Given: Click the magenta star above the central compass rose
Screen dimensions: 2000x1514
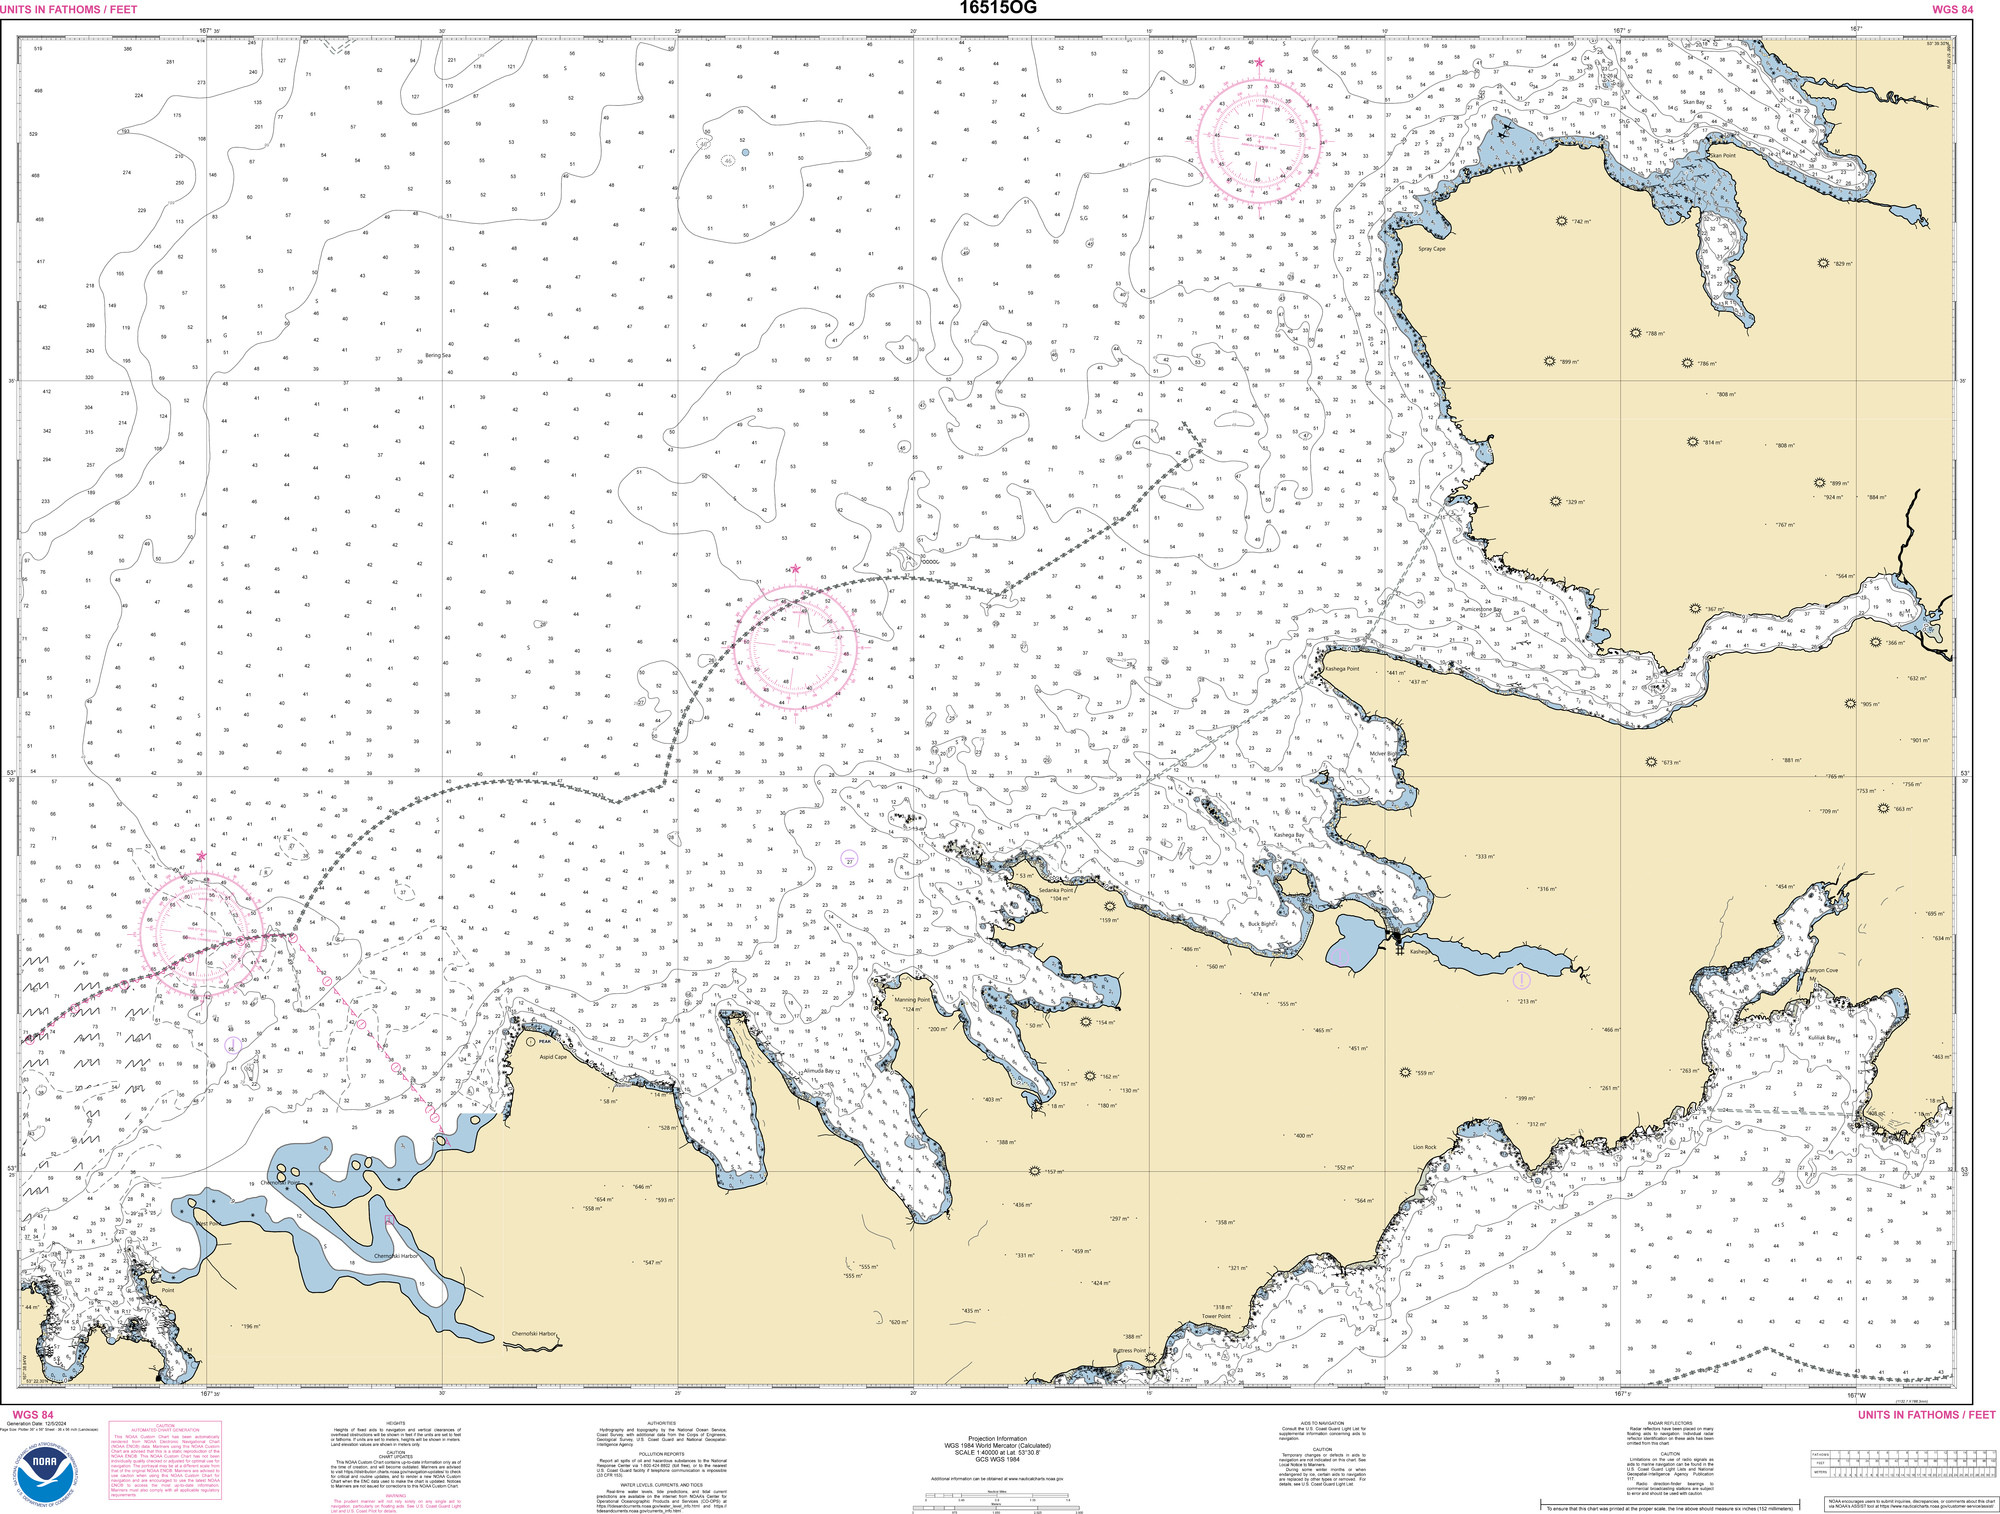Looking at the screenshot, I should coord(796,569).
